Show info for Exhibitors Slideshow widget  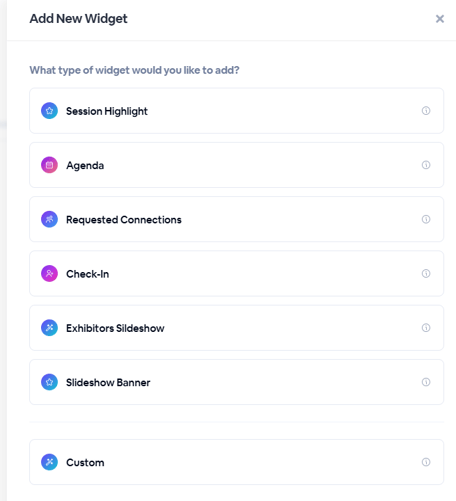(426, 328)
